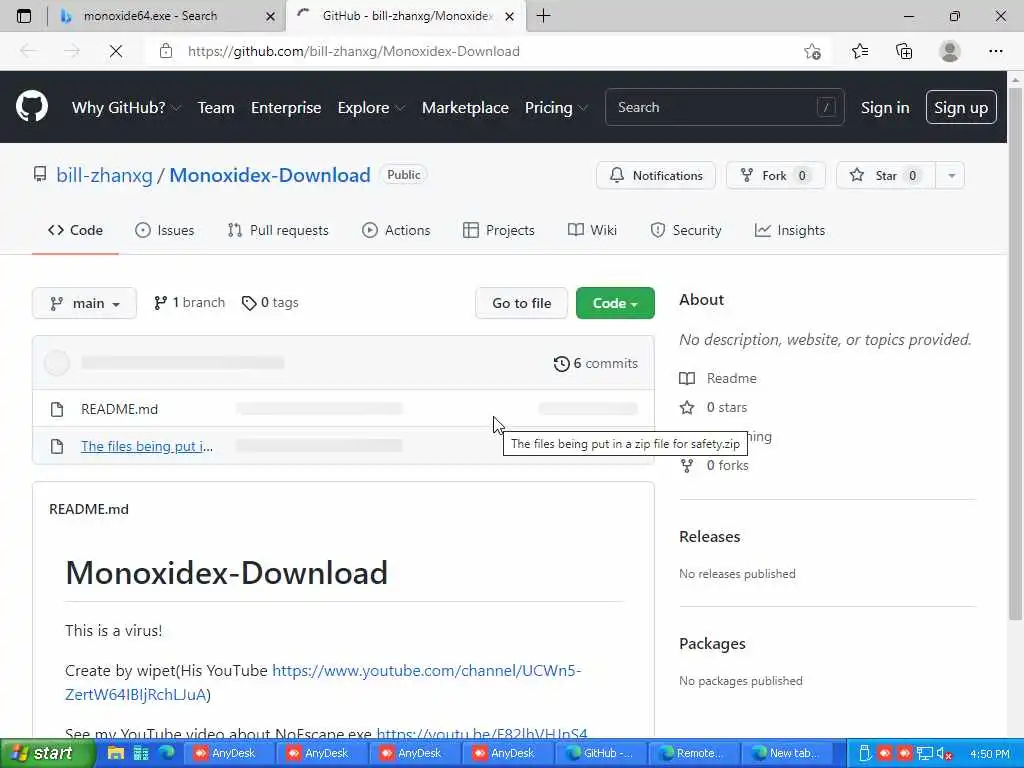The image size is (1024, 768).
Task: Open bill-zhanxg owner profile link
Action: click(104, 175)
